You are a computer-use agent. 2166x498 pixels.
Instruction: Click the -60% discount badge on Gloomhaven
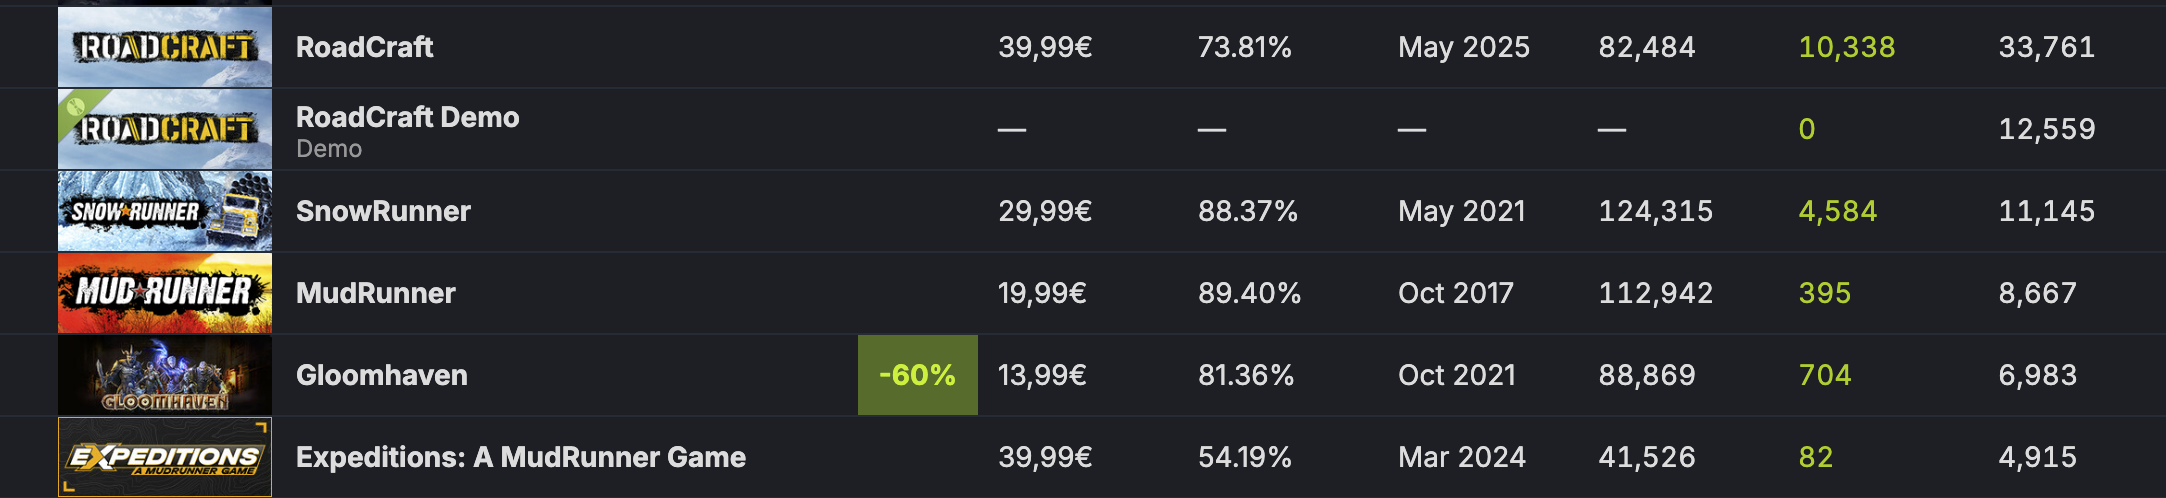point(918,375)
